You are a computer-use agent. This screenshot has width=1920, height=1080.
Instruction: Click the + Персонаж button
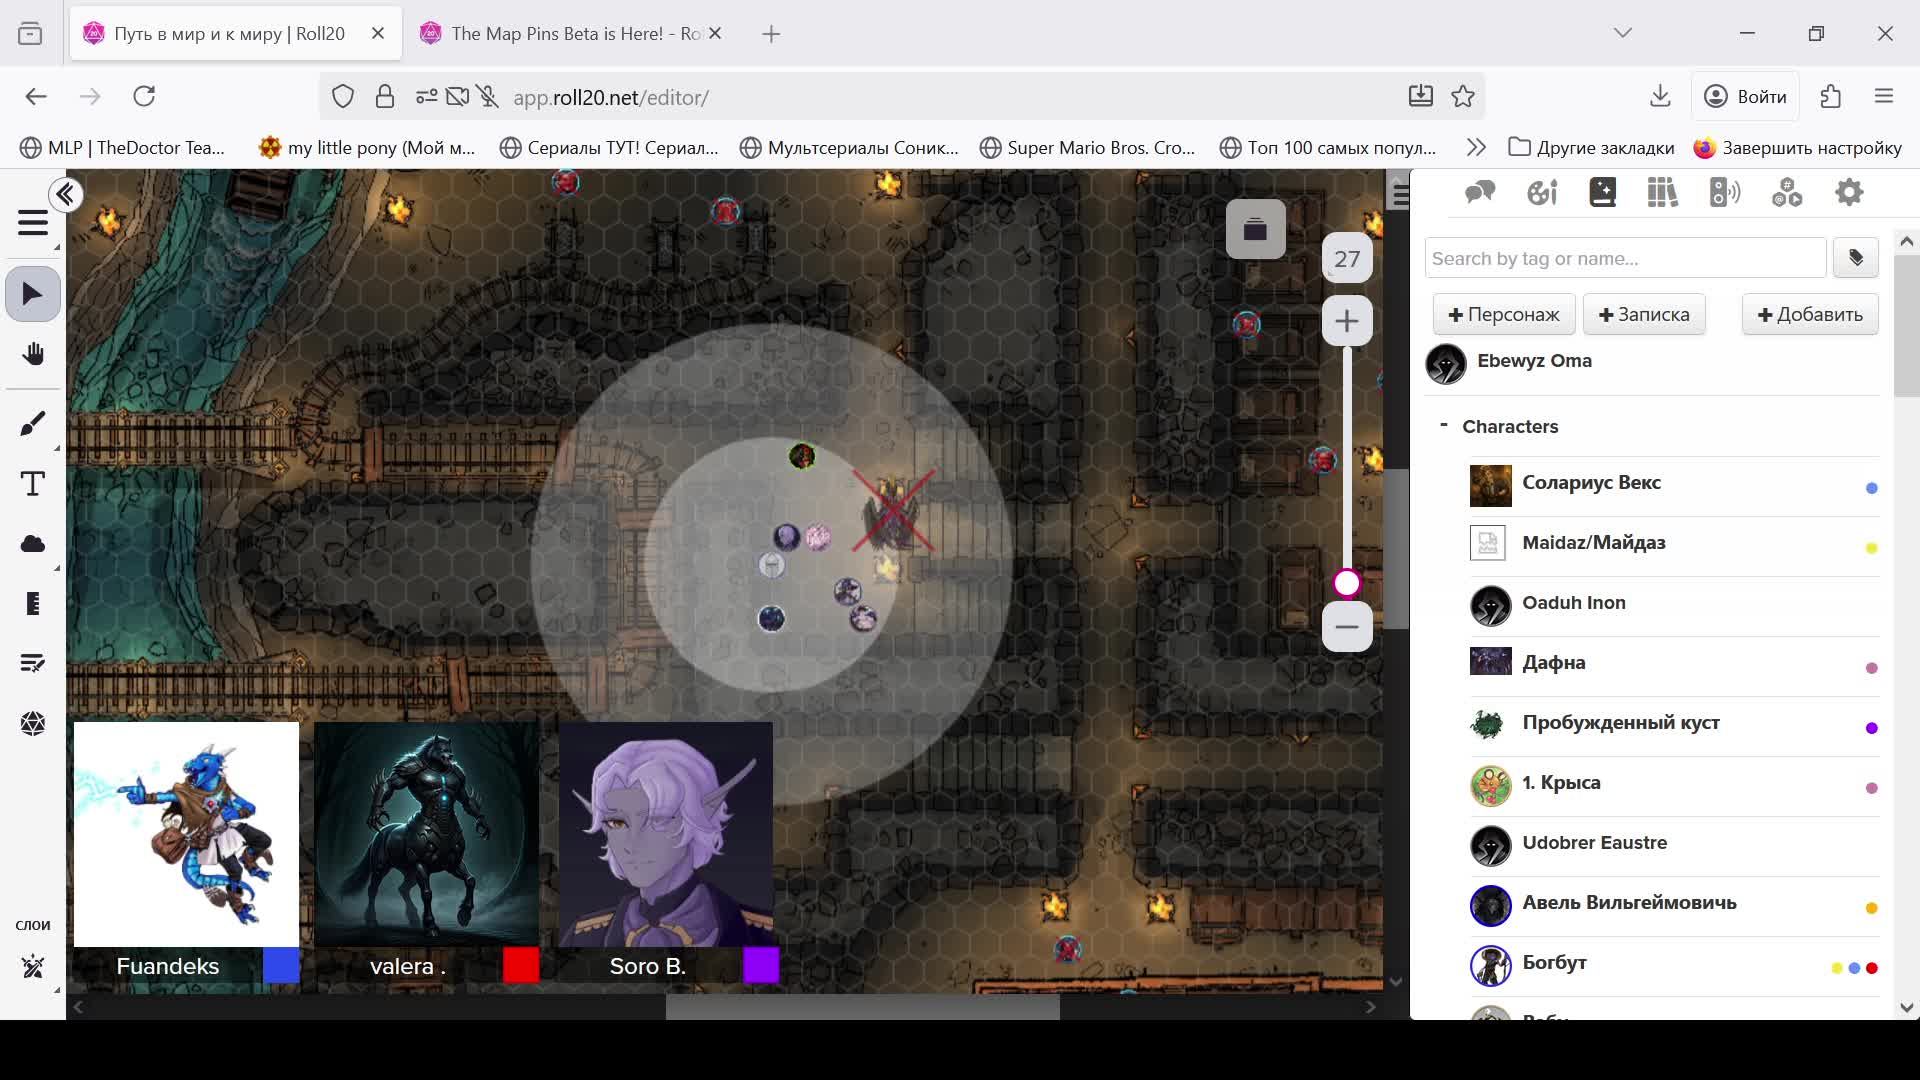coord(1504,314)
